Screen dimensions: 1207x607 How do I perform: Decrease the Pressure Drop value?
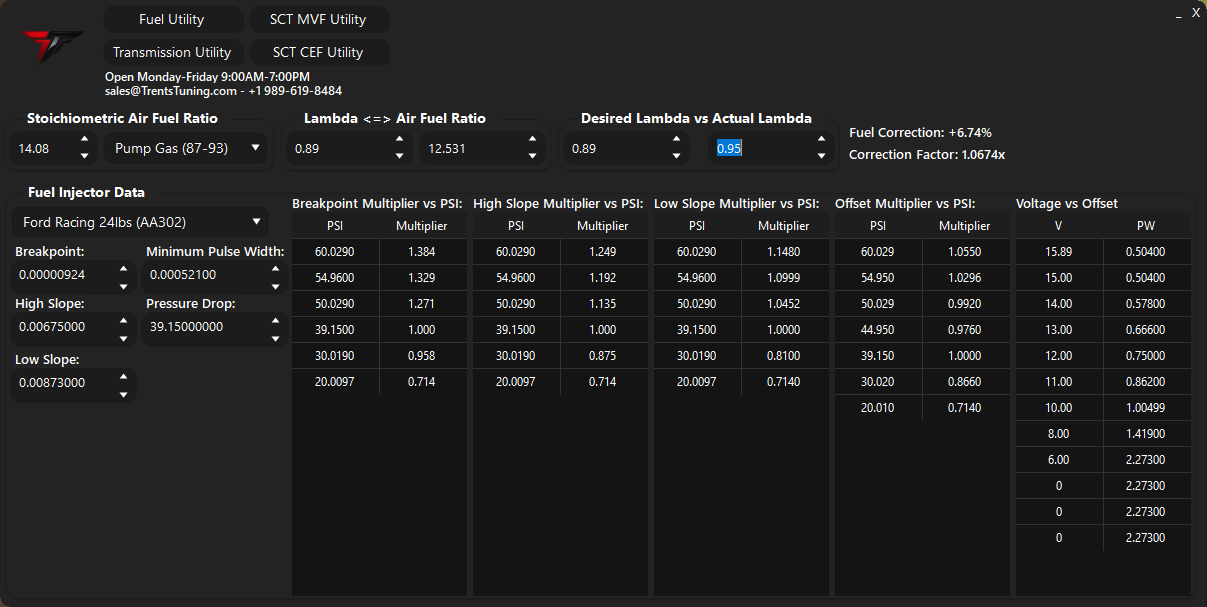(277, 338)
